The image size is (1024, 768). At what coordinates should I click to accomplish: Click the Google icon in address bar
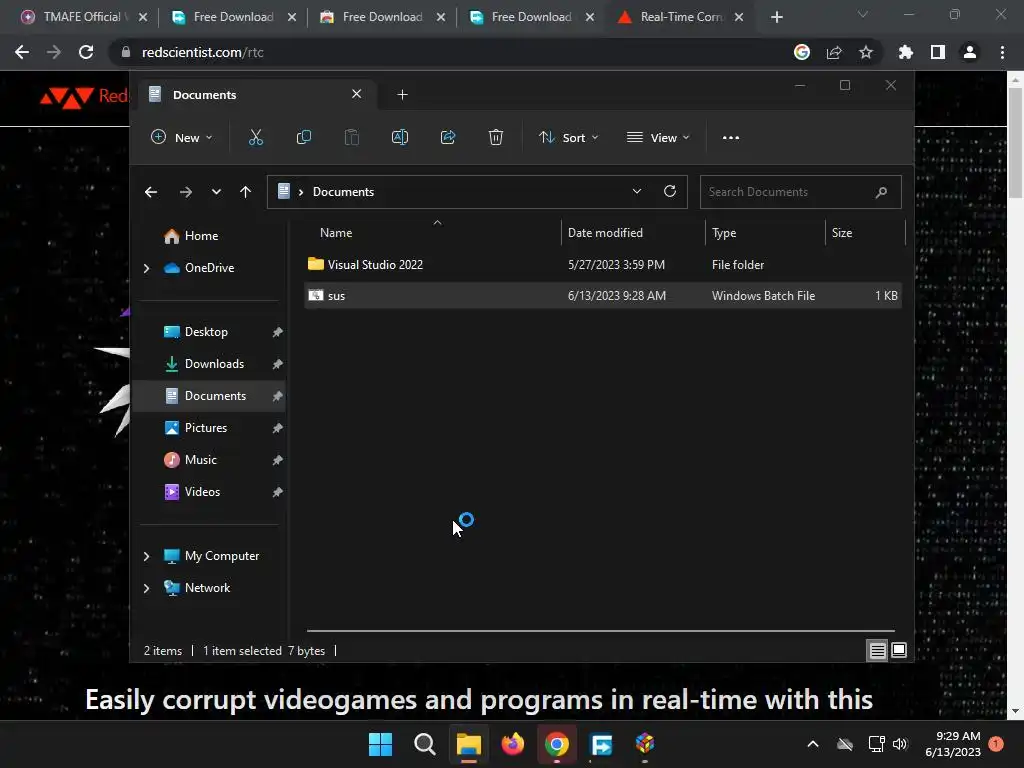coord(801,52)
